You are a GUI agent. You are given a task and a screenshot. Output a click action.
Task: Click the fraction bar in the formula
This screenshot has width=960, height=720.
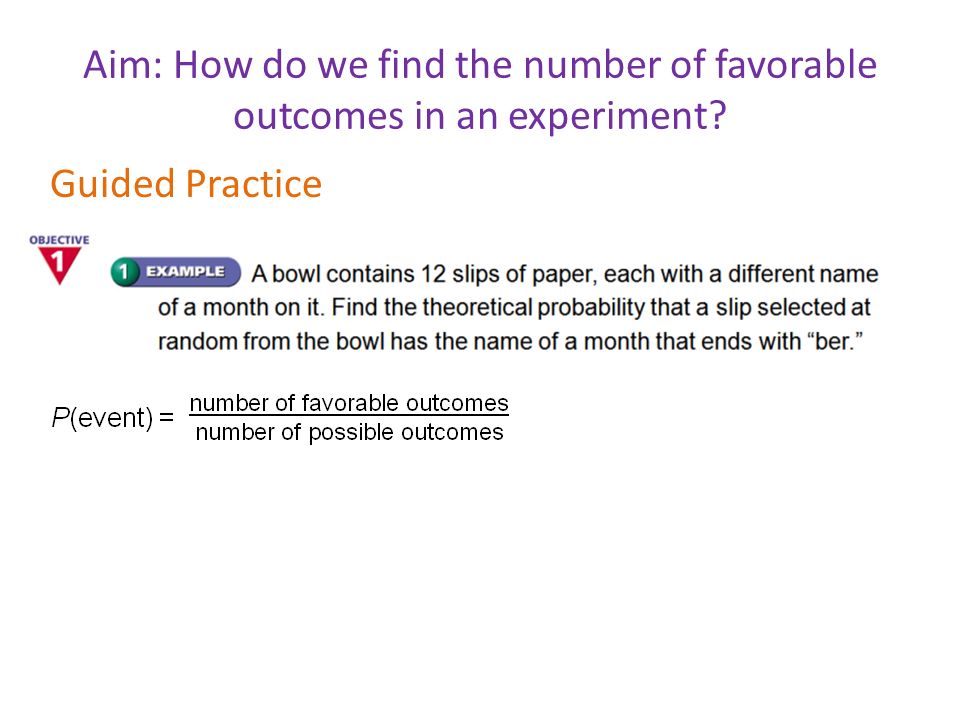(349, 417)
